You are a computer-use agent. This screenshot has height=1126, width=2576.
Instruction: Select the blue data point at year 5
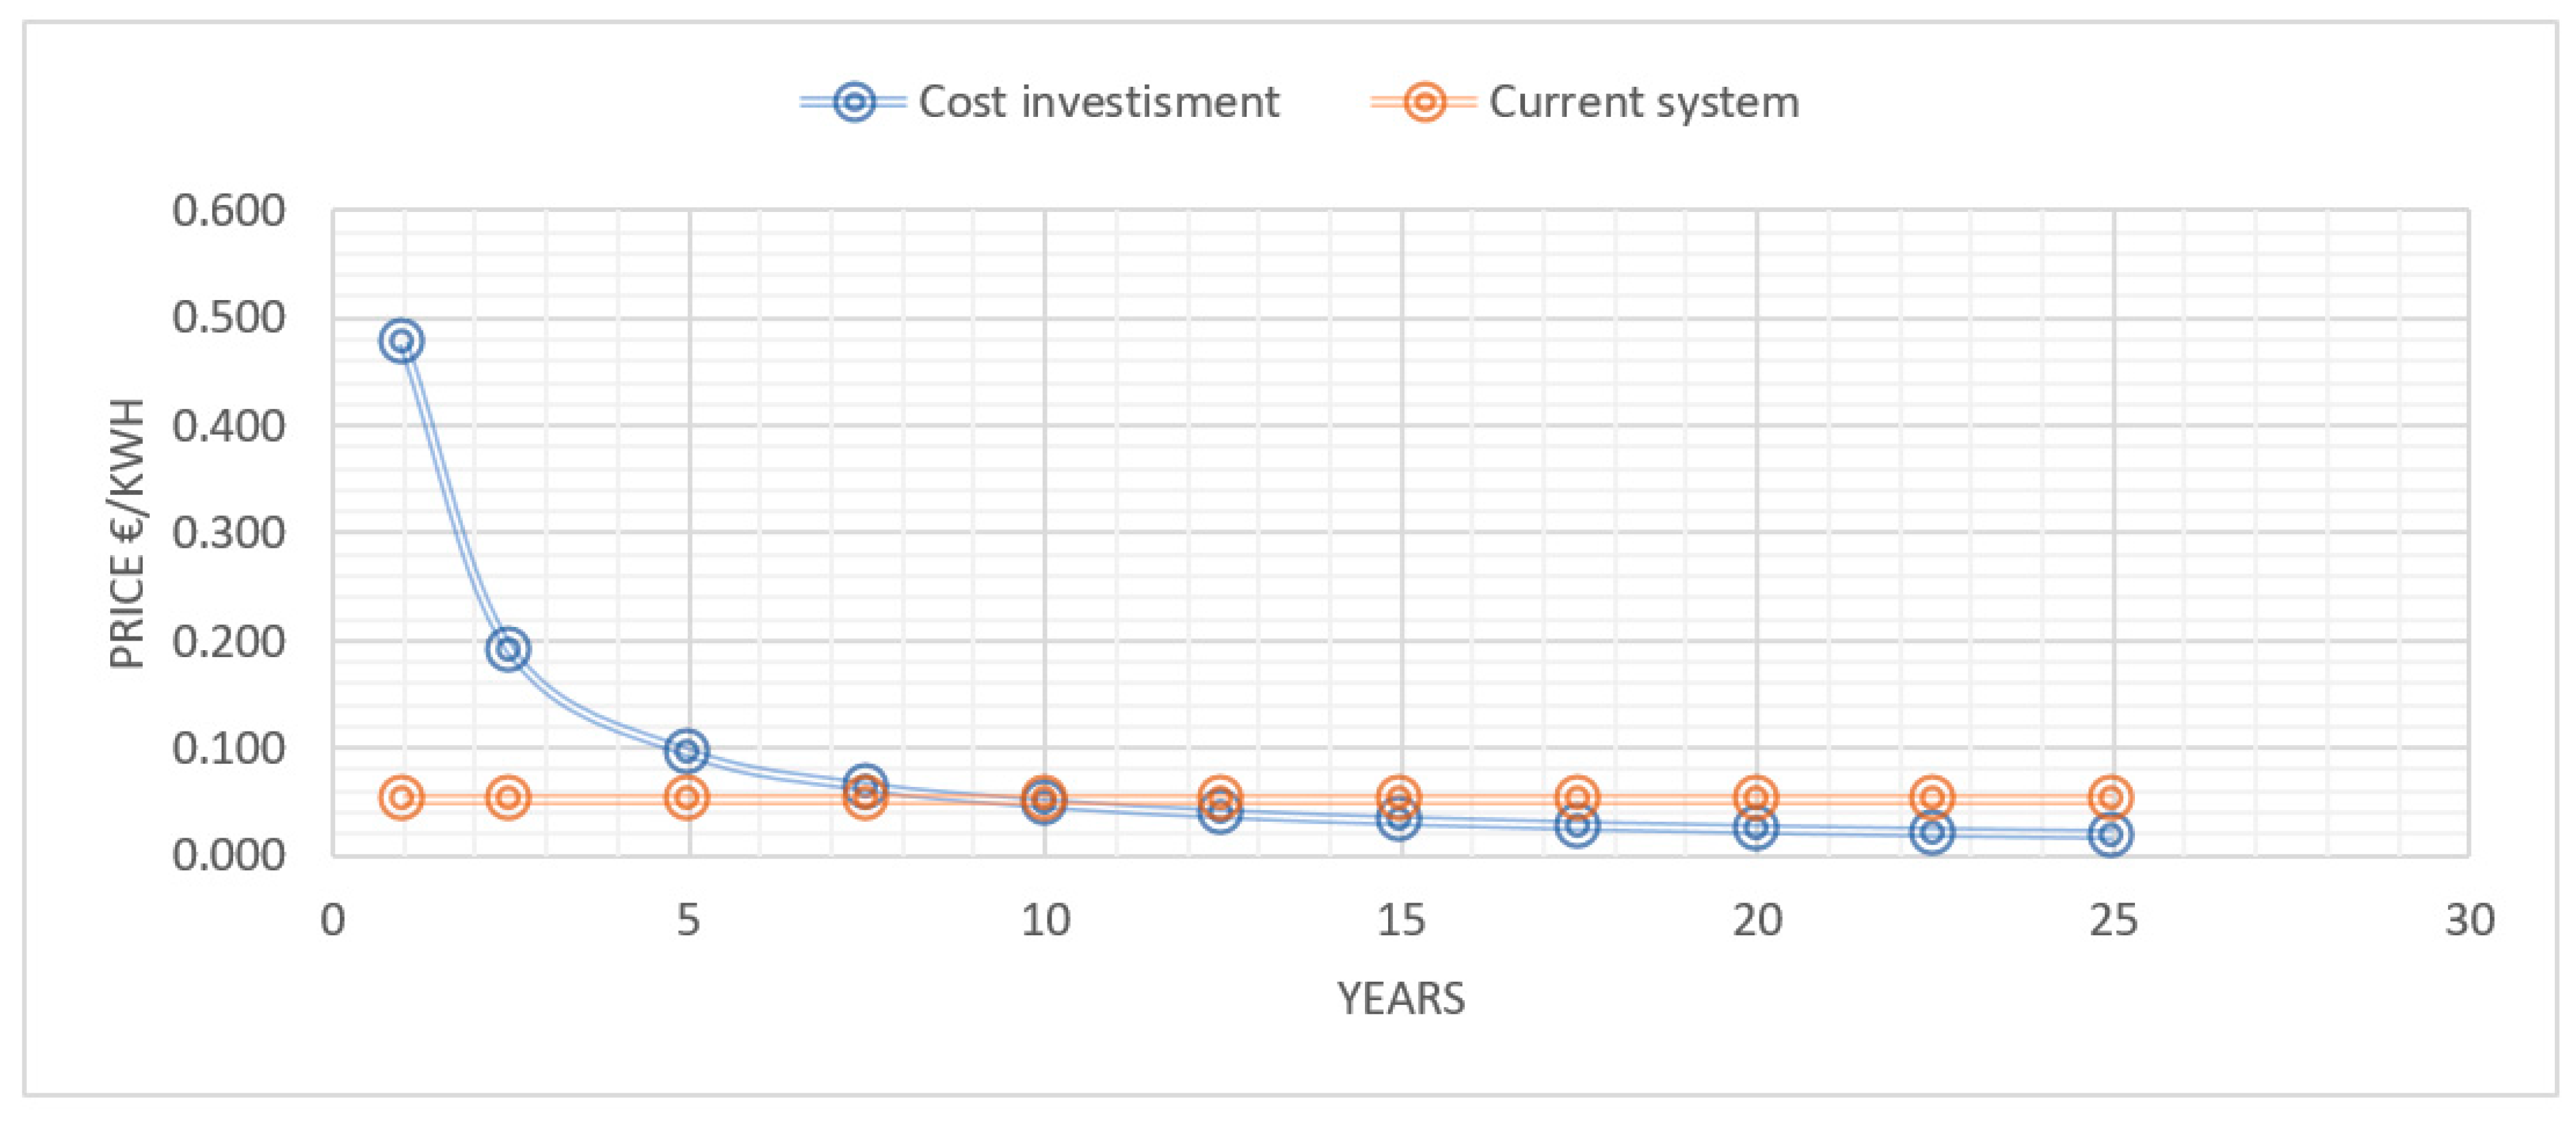pyautogui.click(x=687, y=750)
